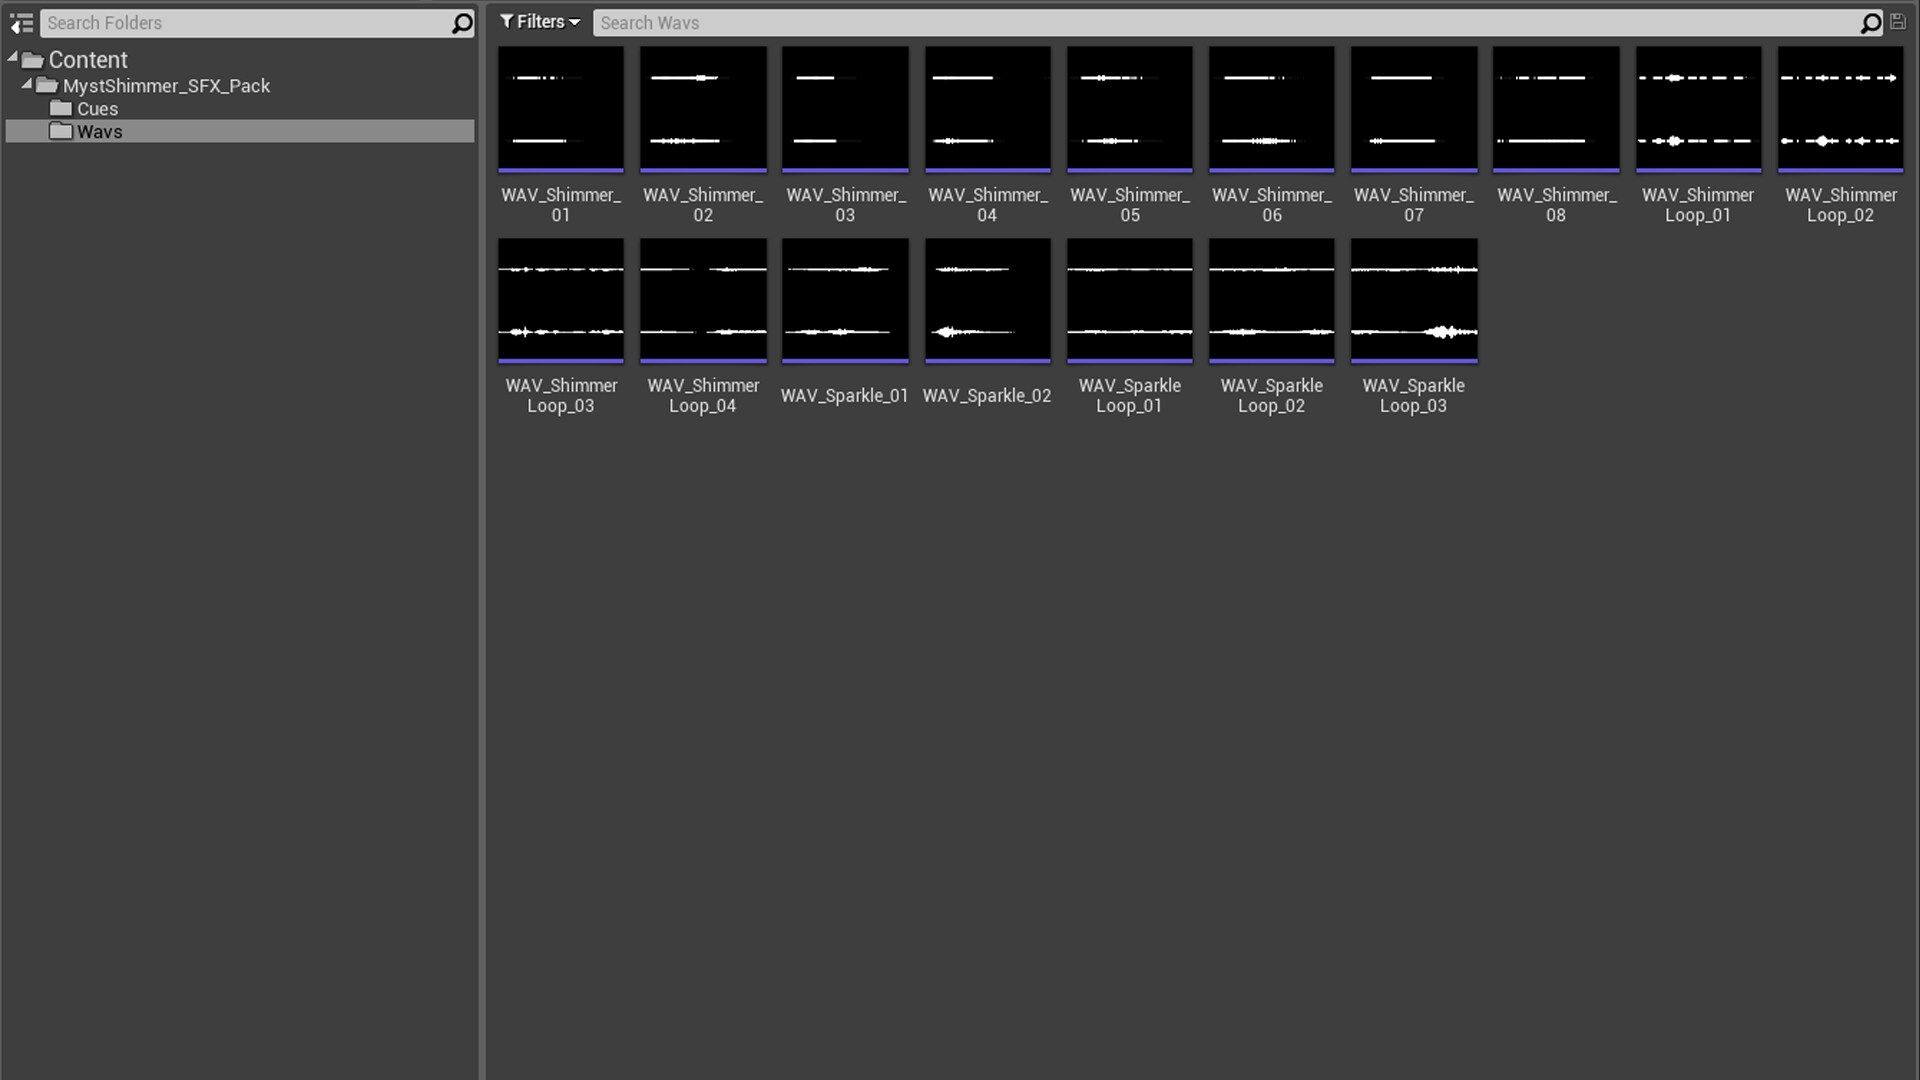Open the Filters dropdown
The image size is (1920, 1080).
point(540,21)
